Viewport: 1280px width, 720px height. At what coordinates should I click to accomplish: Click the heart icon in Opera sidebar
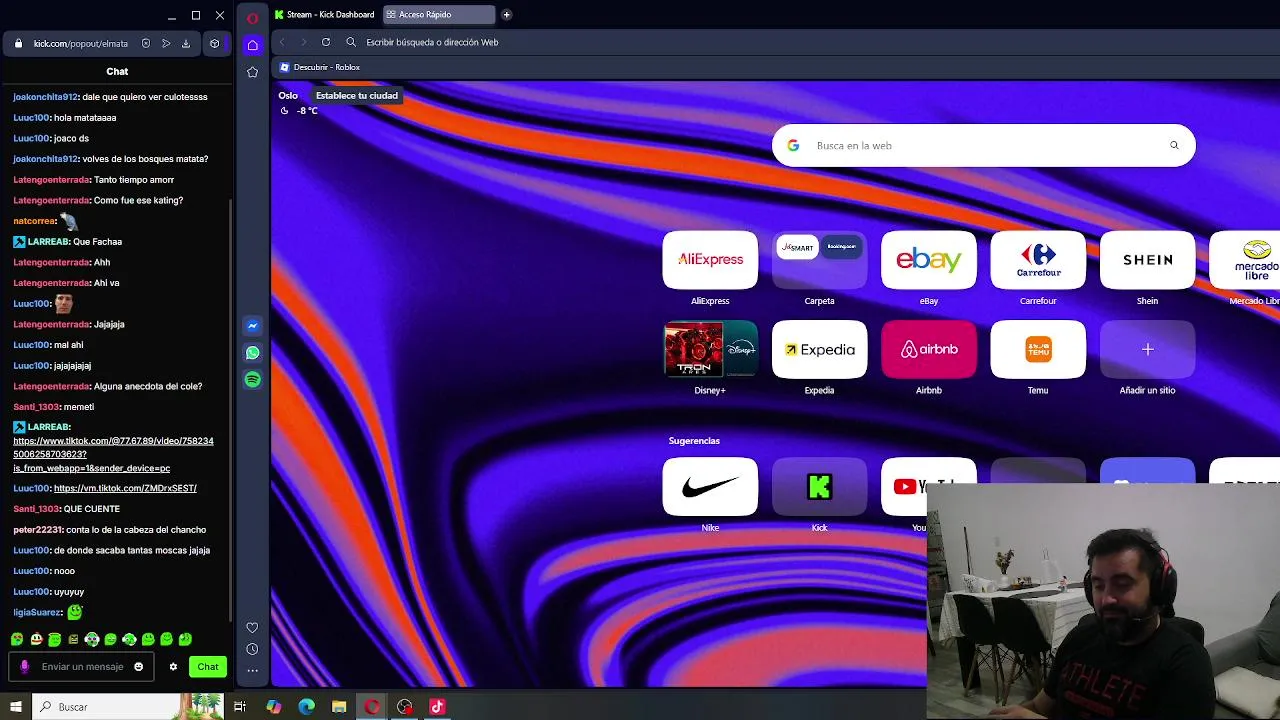pos(252,628)
